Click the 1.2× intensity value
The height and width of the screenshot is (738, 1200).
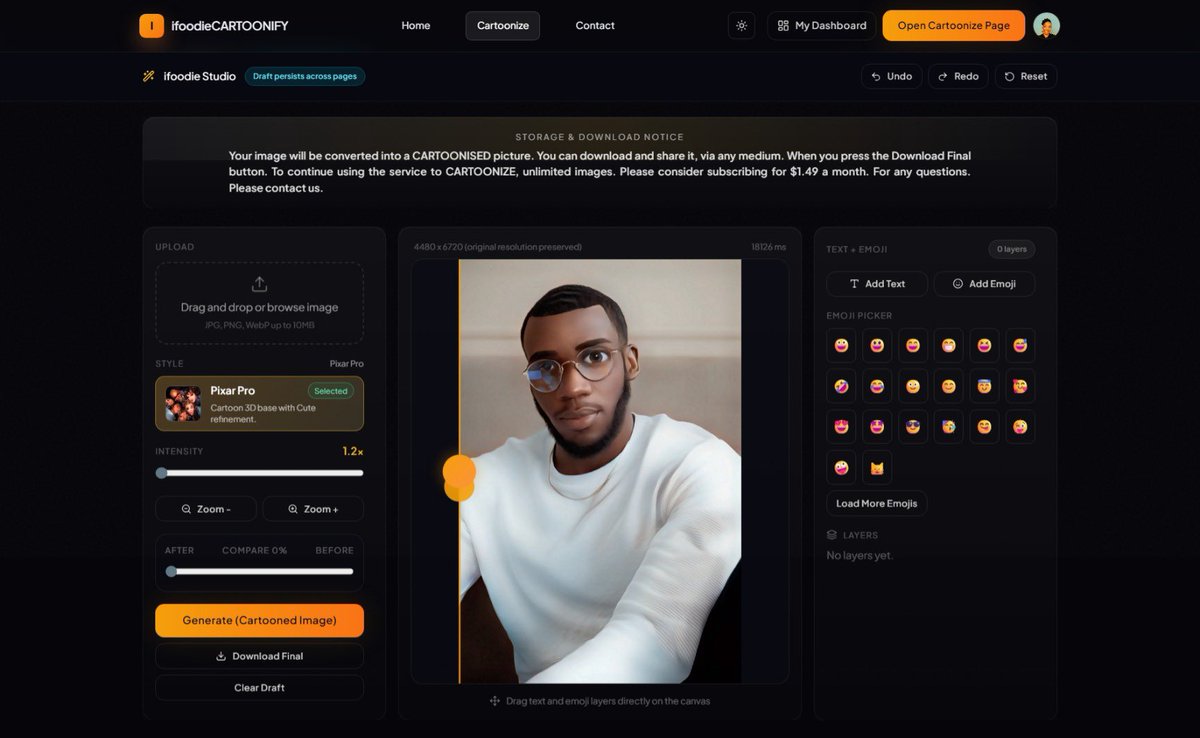[353, 451]
